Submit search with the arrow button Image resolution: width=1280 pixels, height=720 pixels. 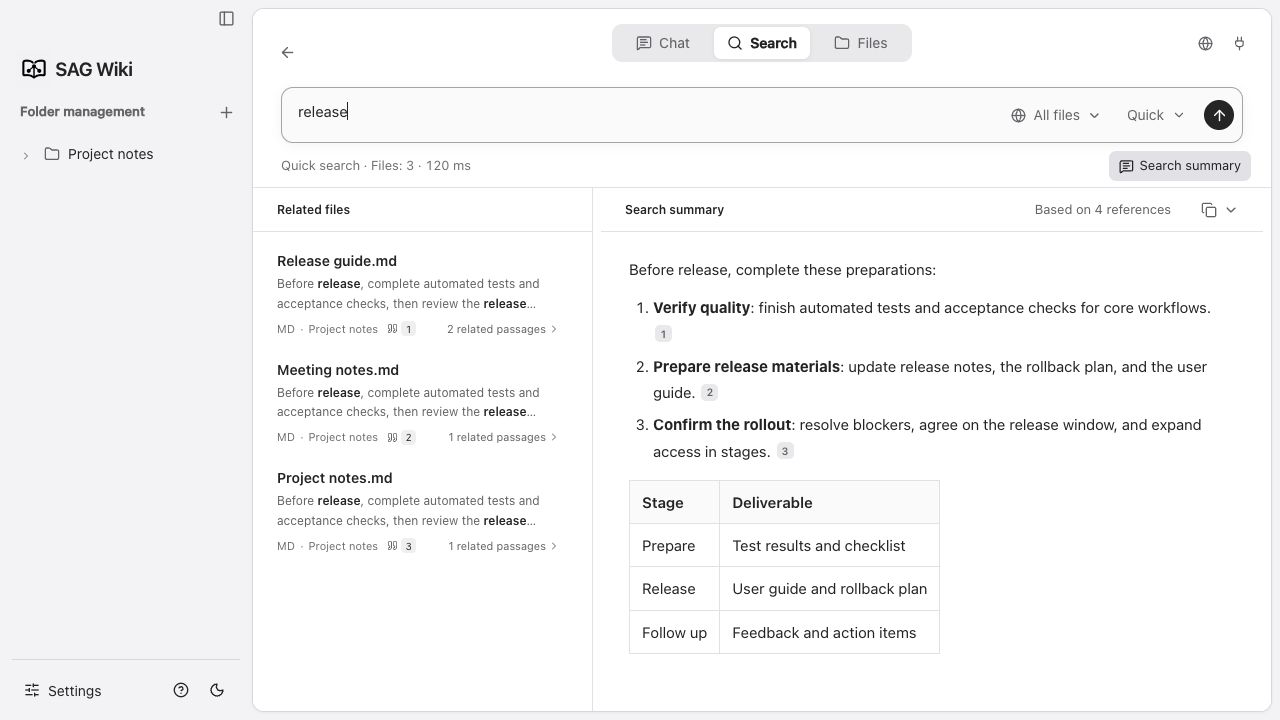coord(1218,115)
